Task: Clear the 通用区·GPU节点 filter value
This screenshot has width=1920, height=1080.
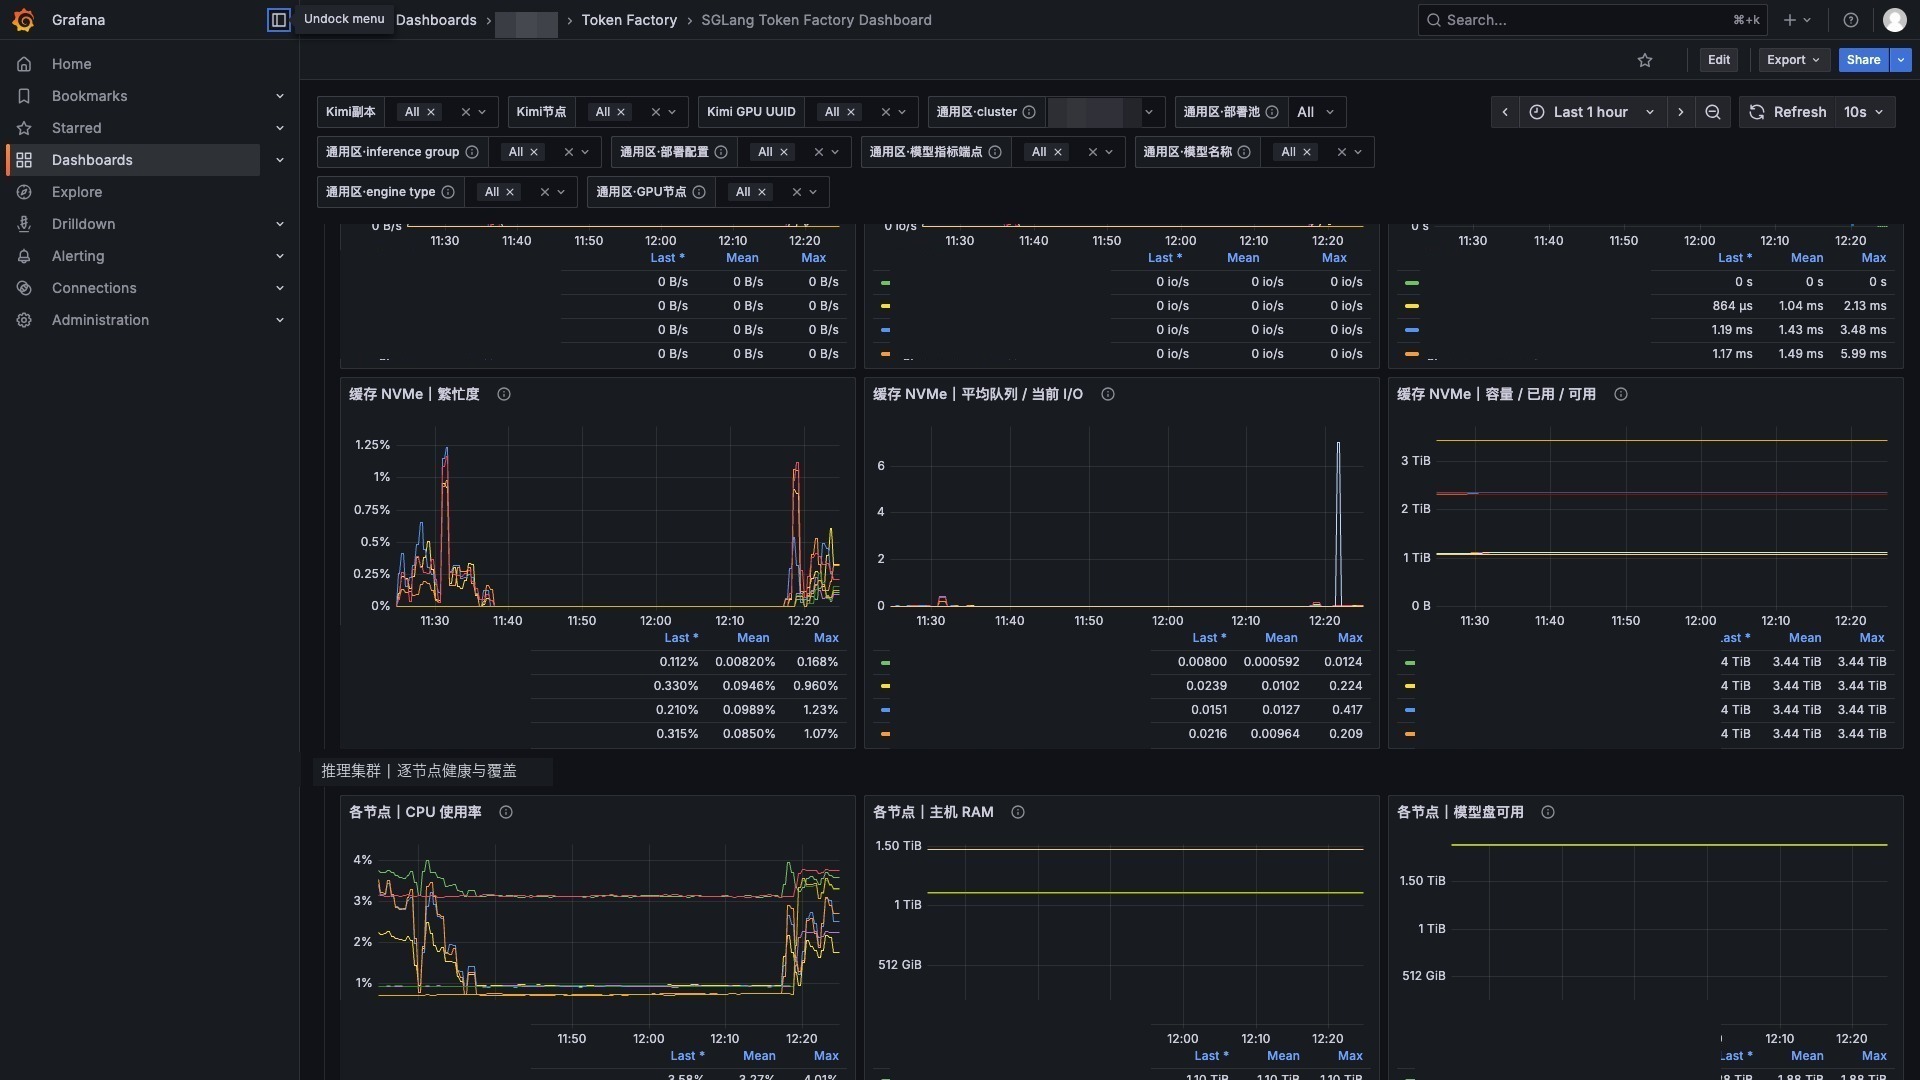Action: [x=797, y=192]
